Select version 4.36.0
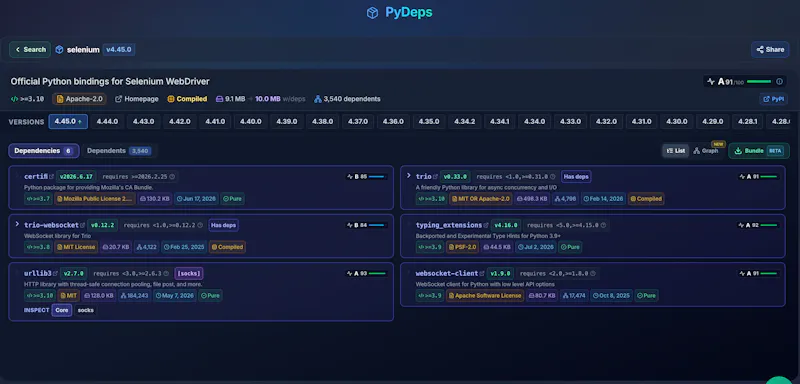 (x=393, y=121)
